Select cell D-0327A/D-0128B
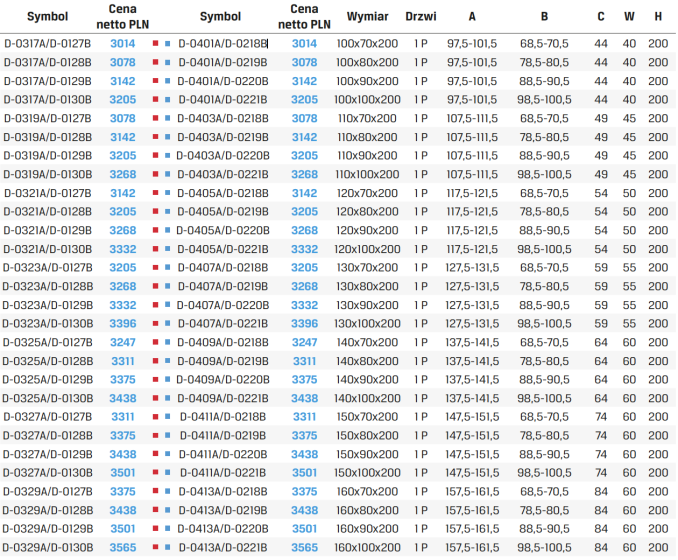The width and height of the screenshot is (678, 560). pos(48,435)
